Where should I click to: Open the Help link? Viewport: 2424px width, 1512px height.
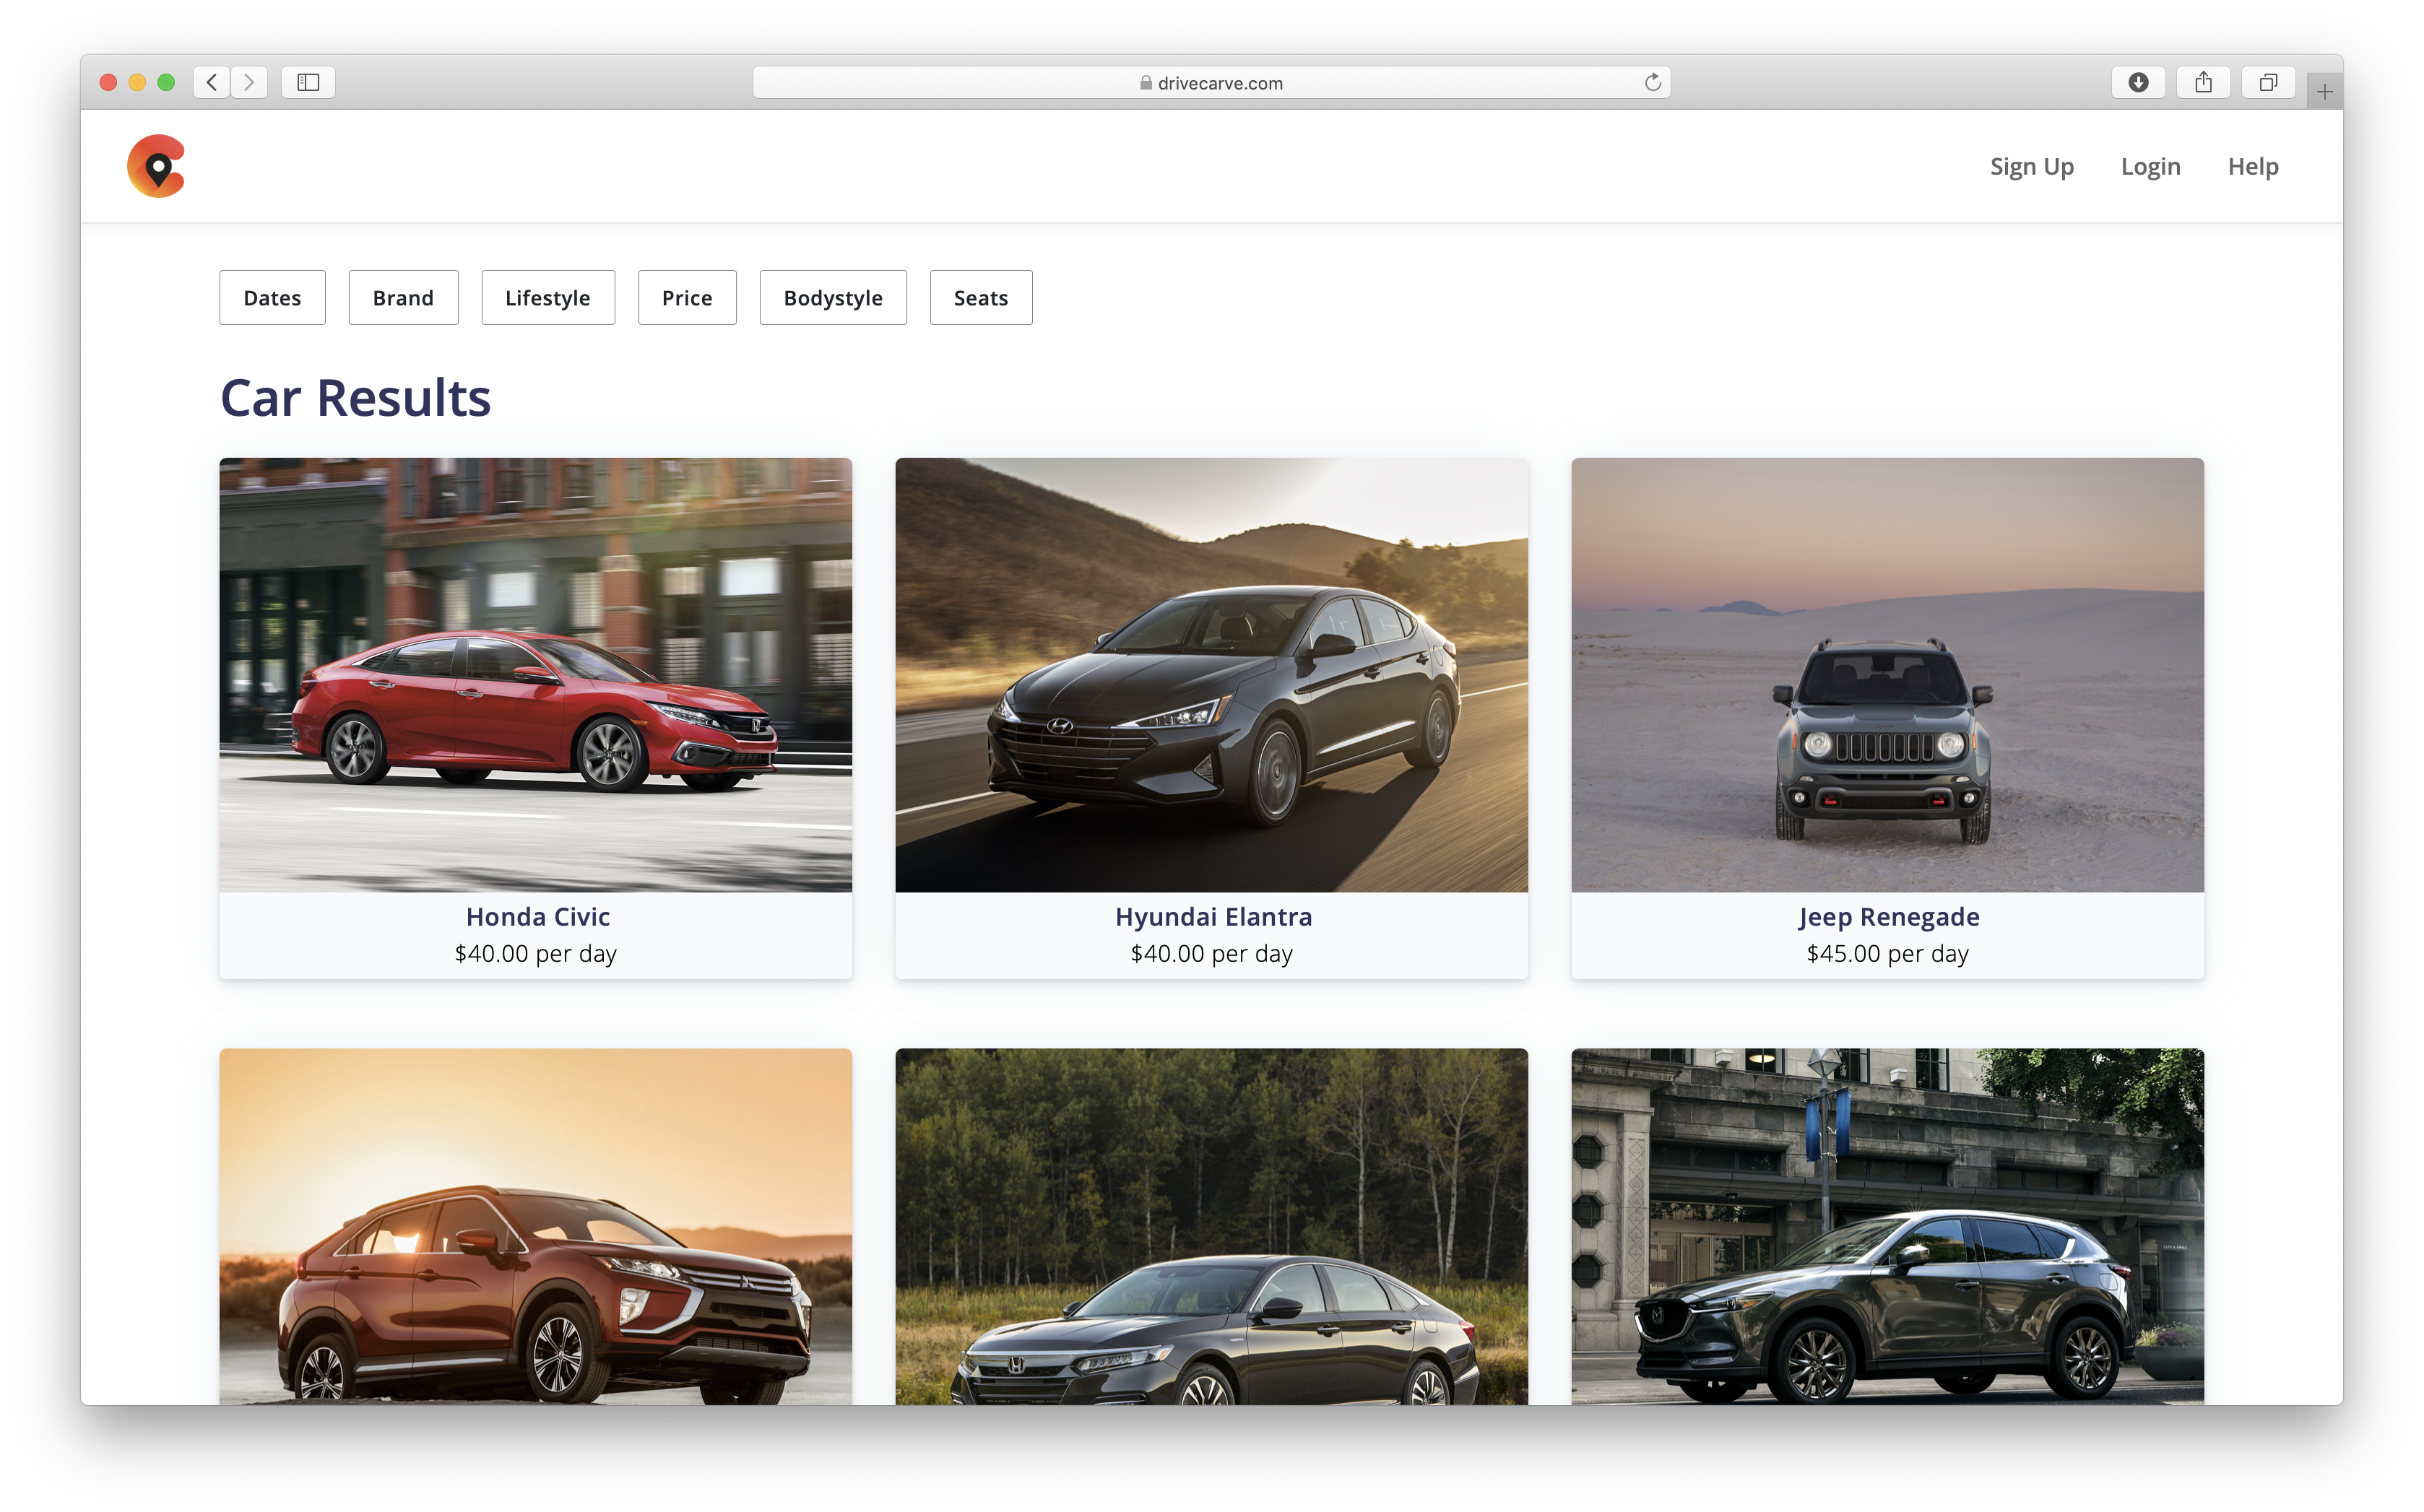[2252, 166]
